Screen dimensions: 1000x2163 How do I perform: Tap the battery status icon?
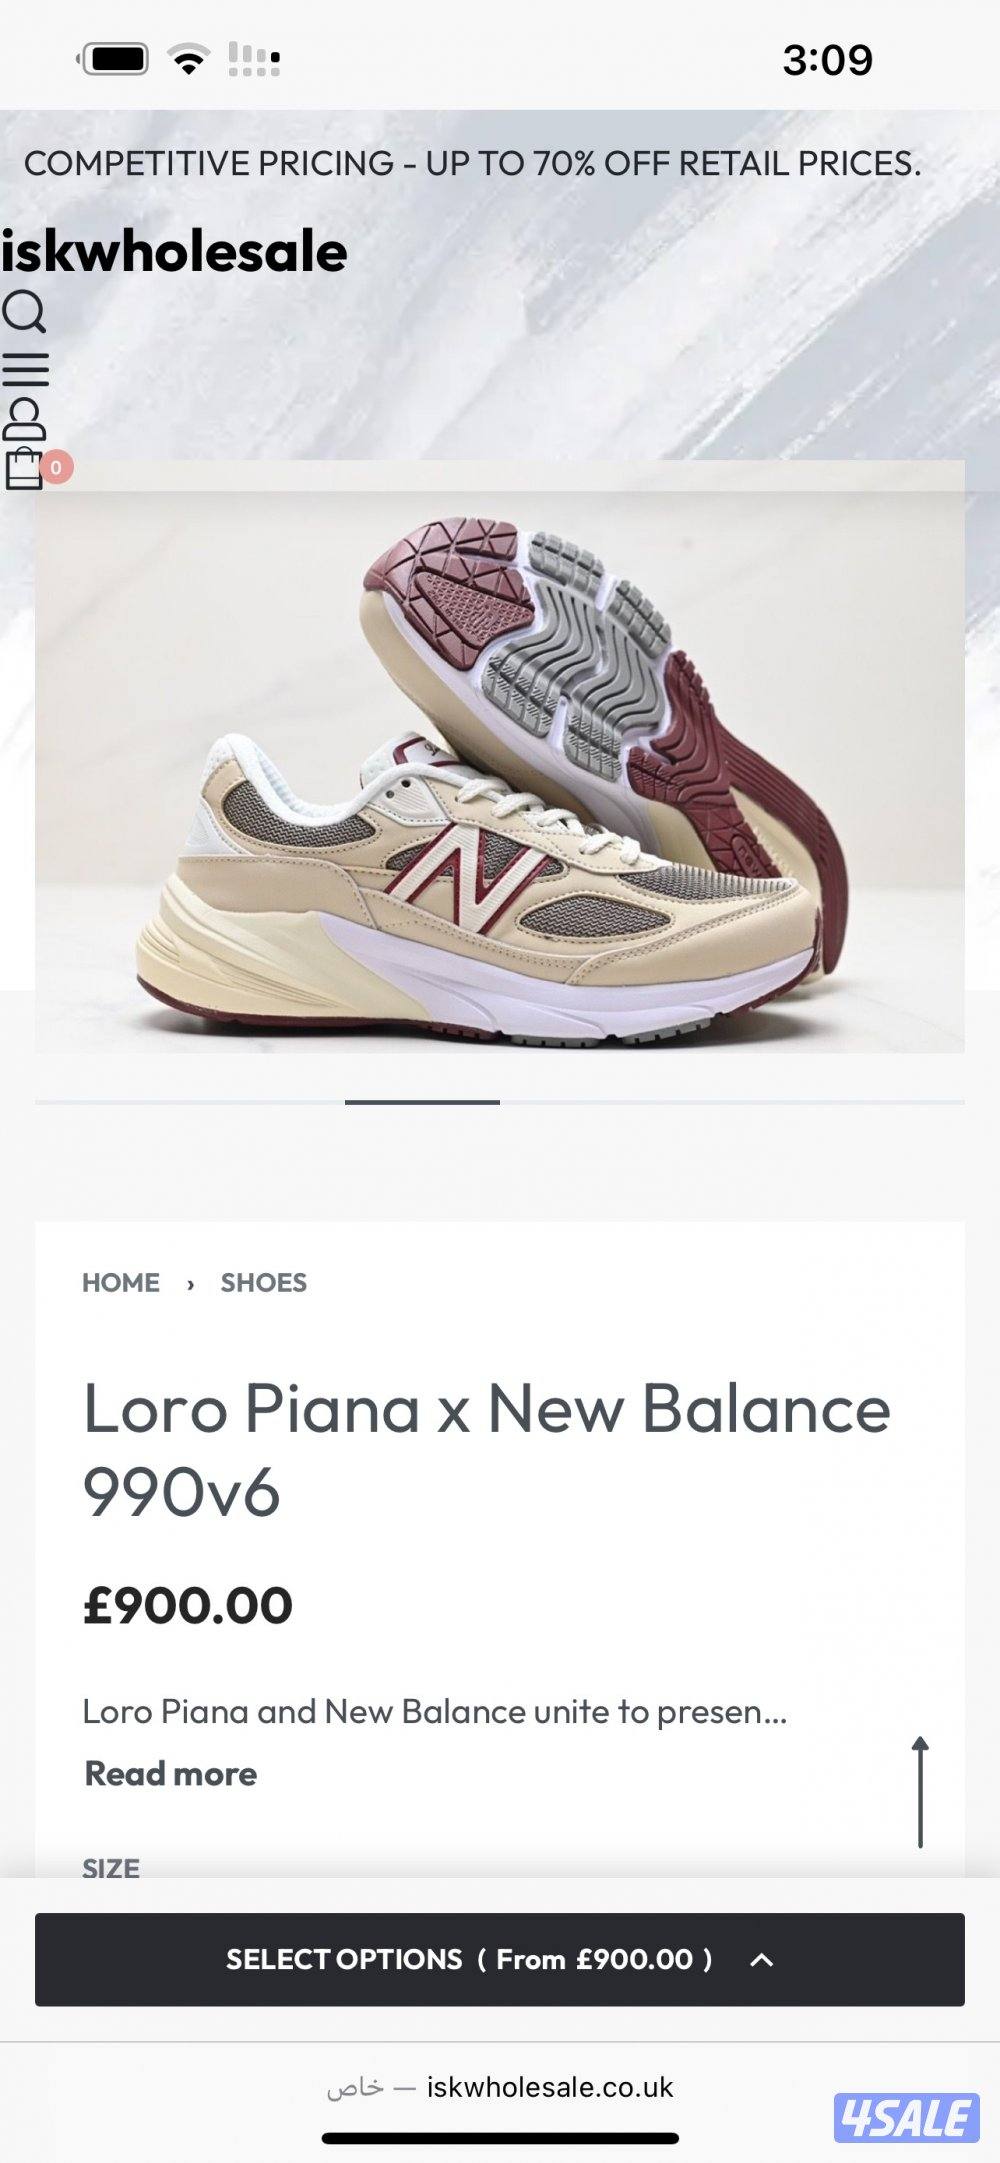[x=115, y=59]
